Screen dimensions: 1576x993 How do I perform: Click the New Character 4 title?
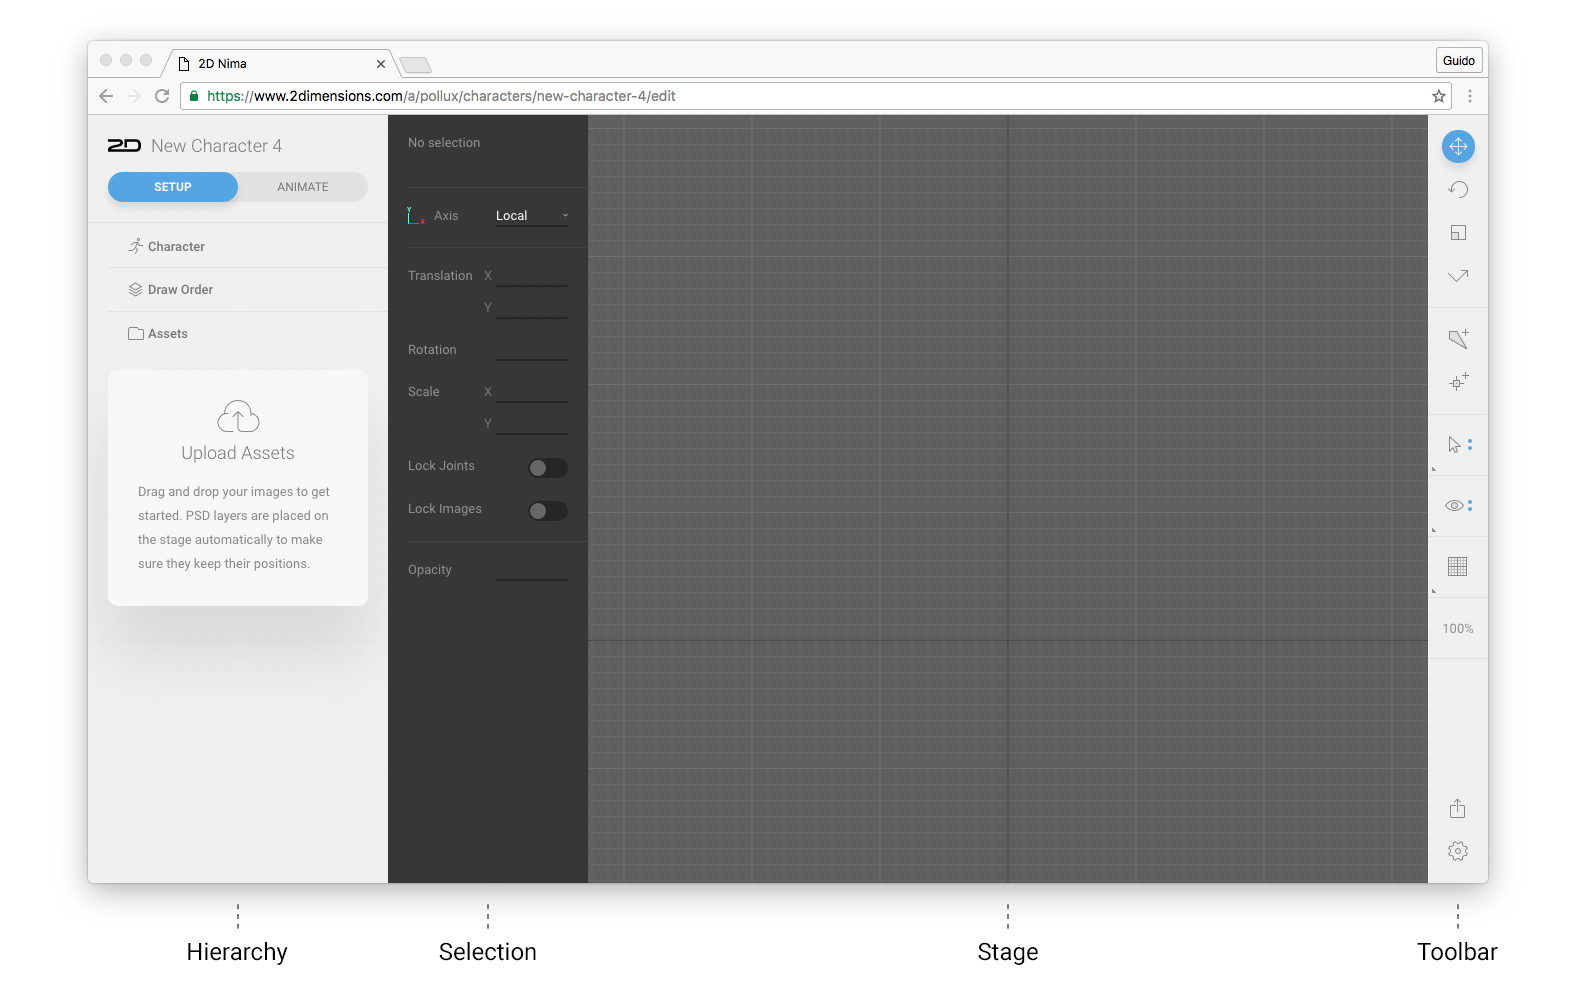[217, 146]
